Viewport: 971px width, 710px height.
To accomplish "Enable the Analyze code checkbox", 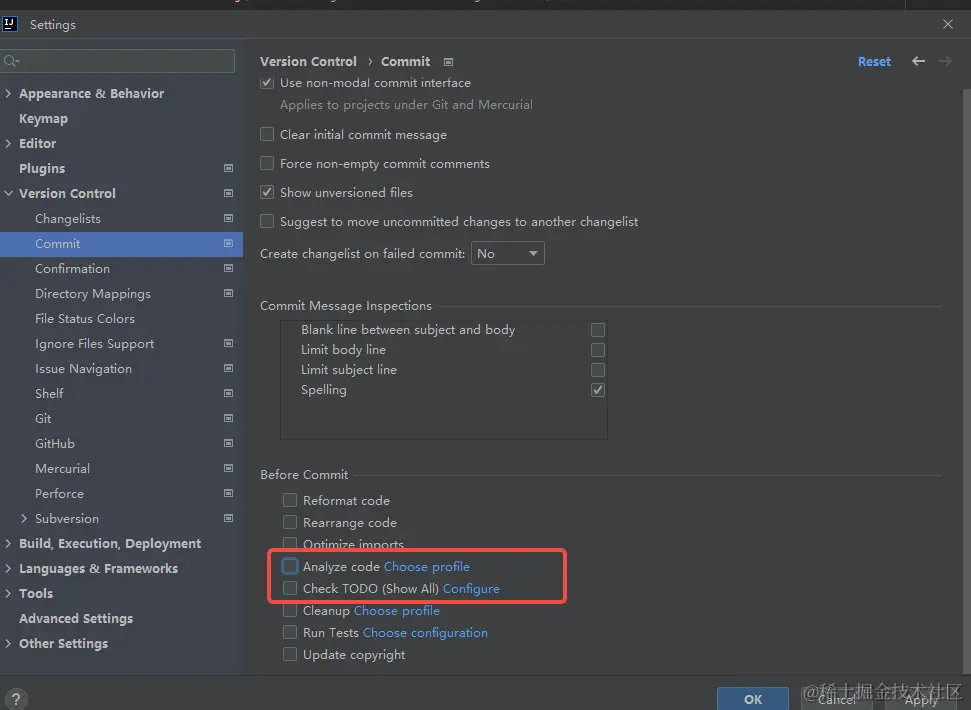I will [290, 566].
